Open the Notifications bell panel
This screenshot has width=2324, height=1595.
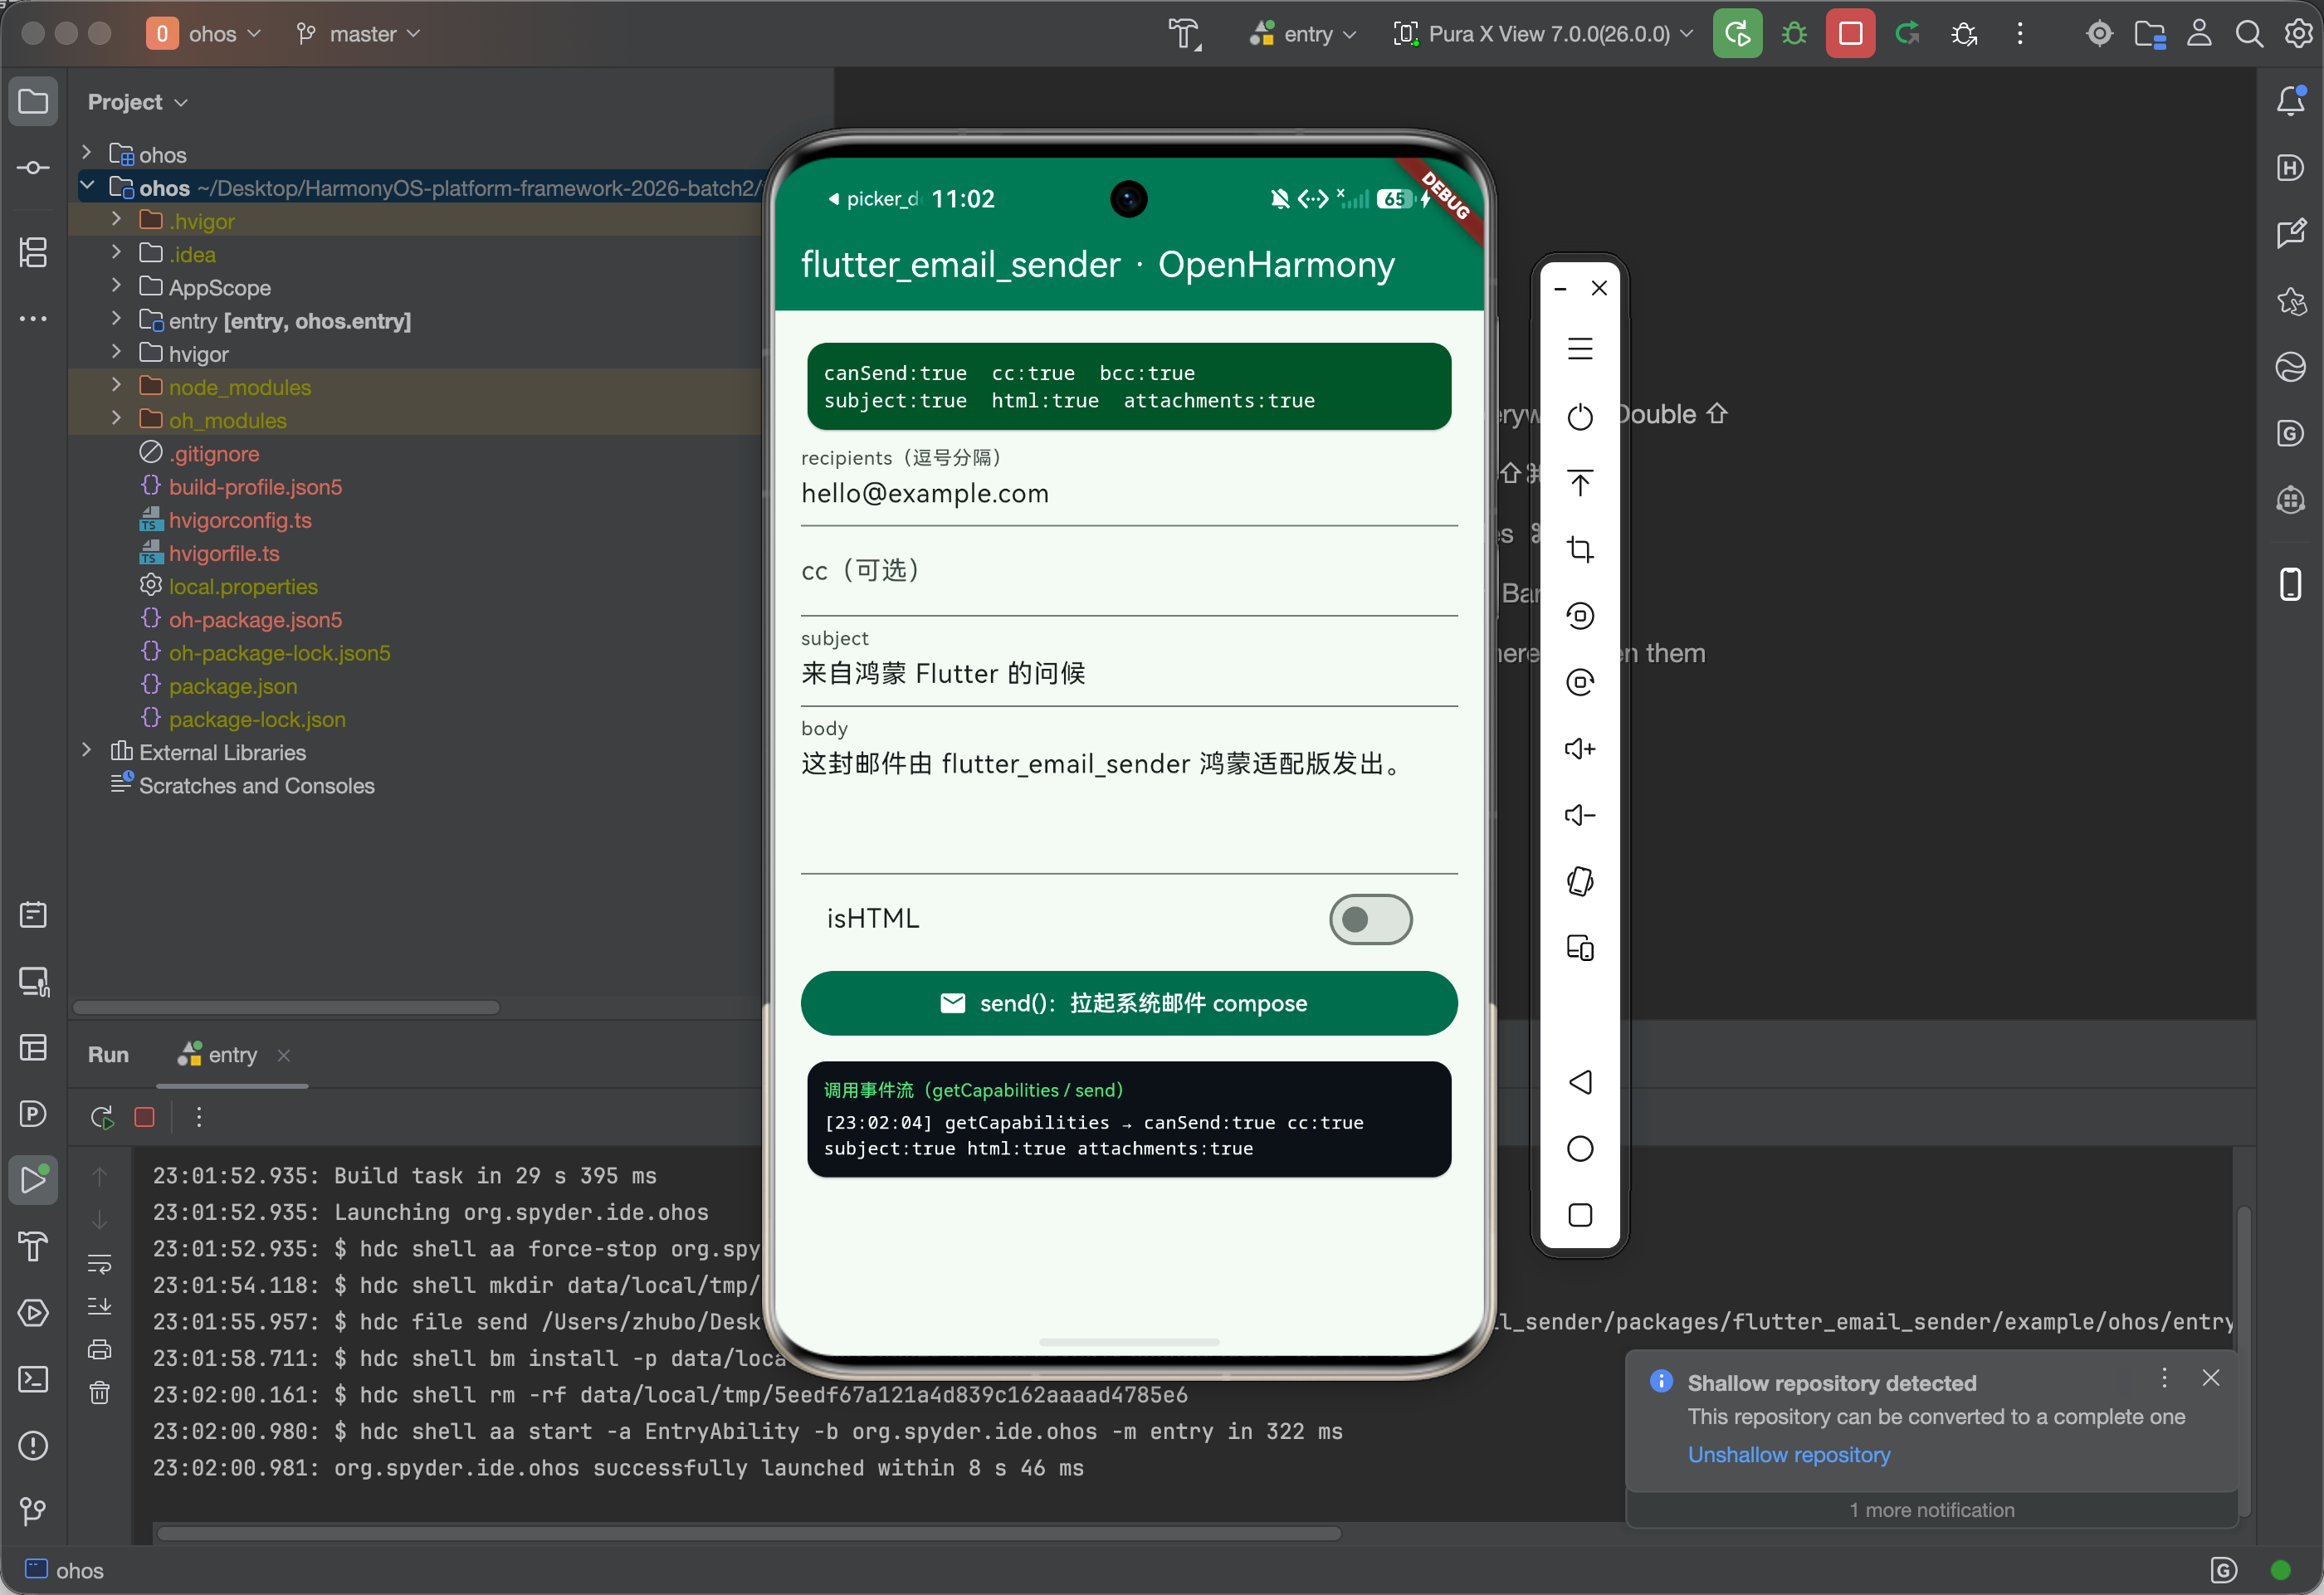tap(2290, 101)
